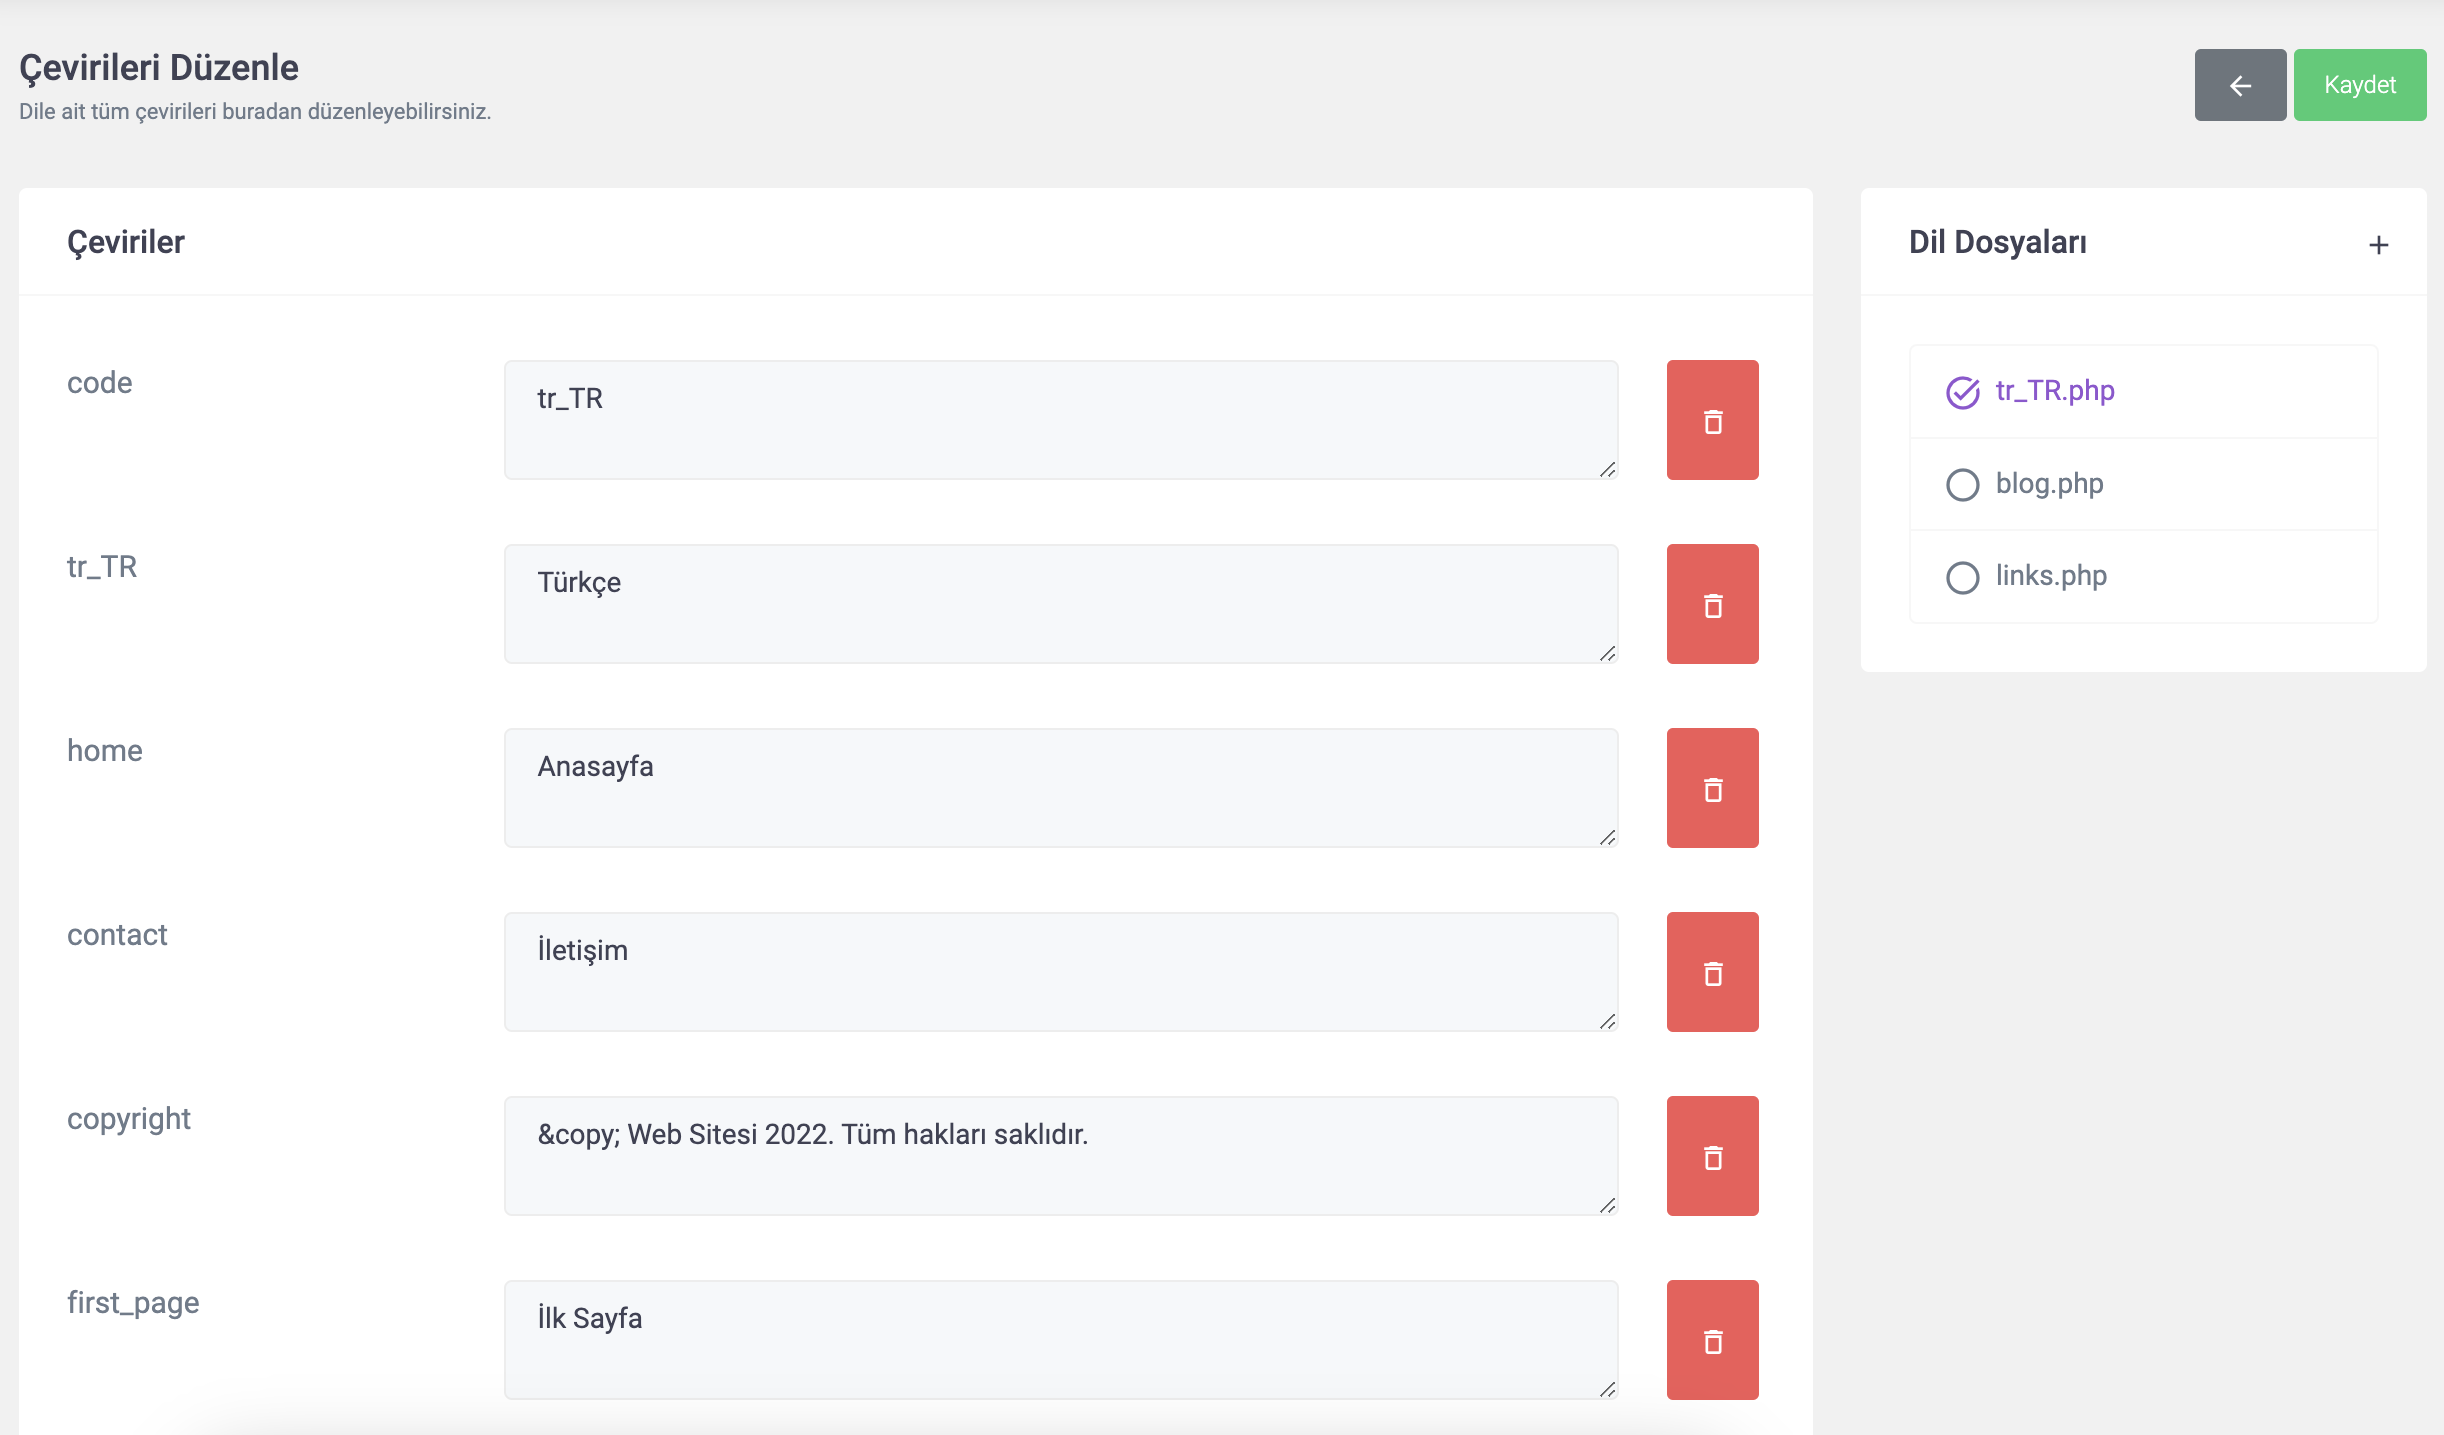Viewport: 2444px width, 1435px height.
Task: Add a new language file with plus icon
Action: (x=2379, y=245)
